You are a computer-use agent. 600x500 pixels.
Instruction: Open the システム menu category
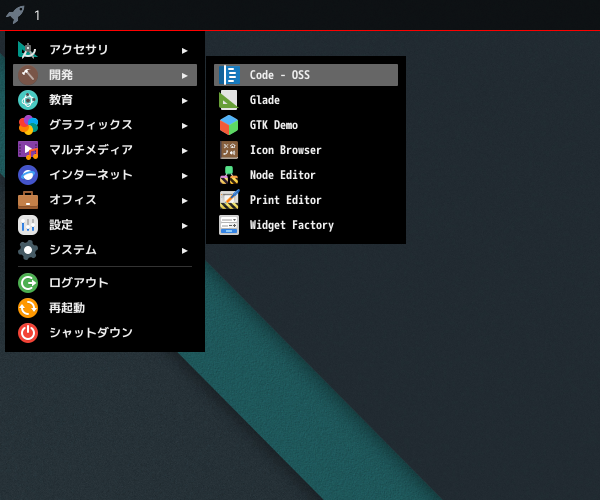(105, 250)
